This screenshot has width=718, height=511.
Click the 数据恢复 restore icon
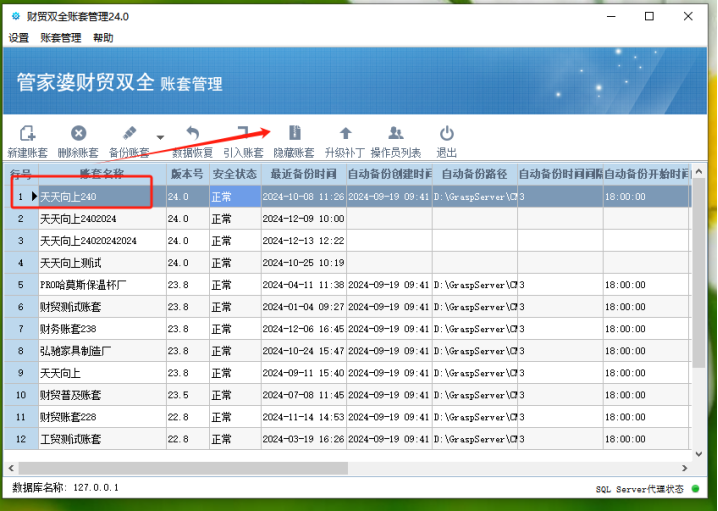coord(193,133)
